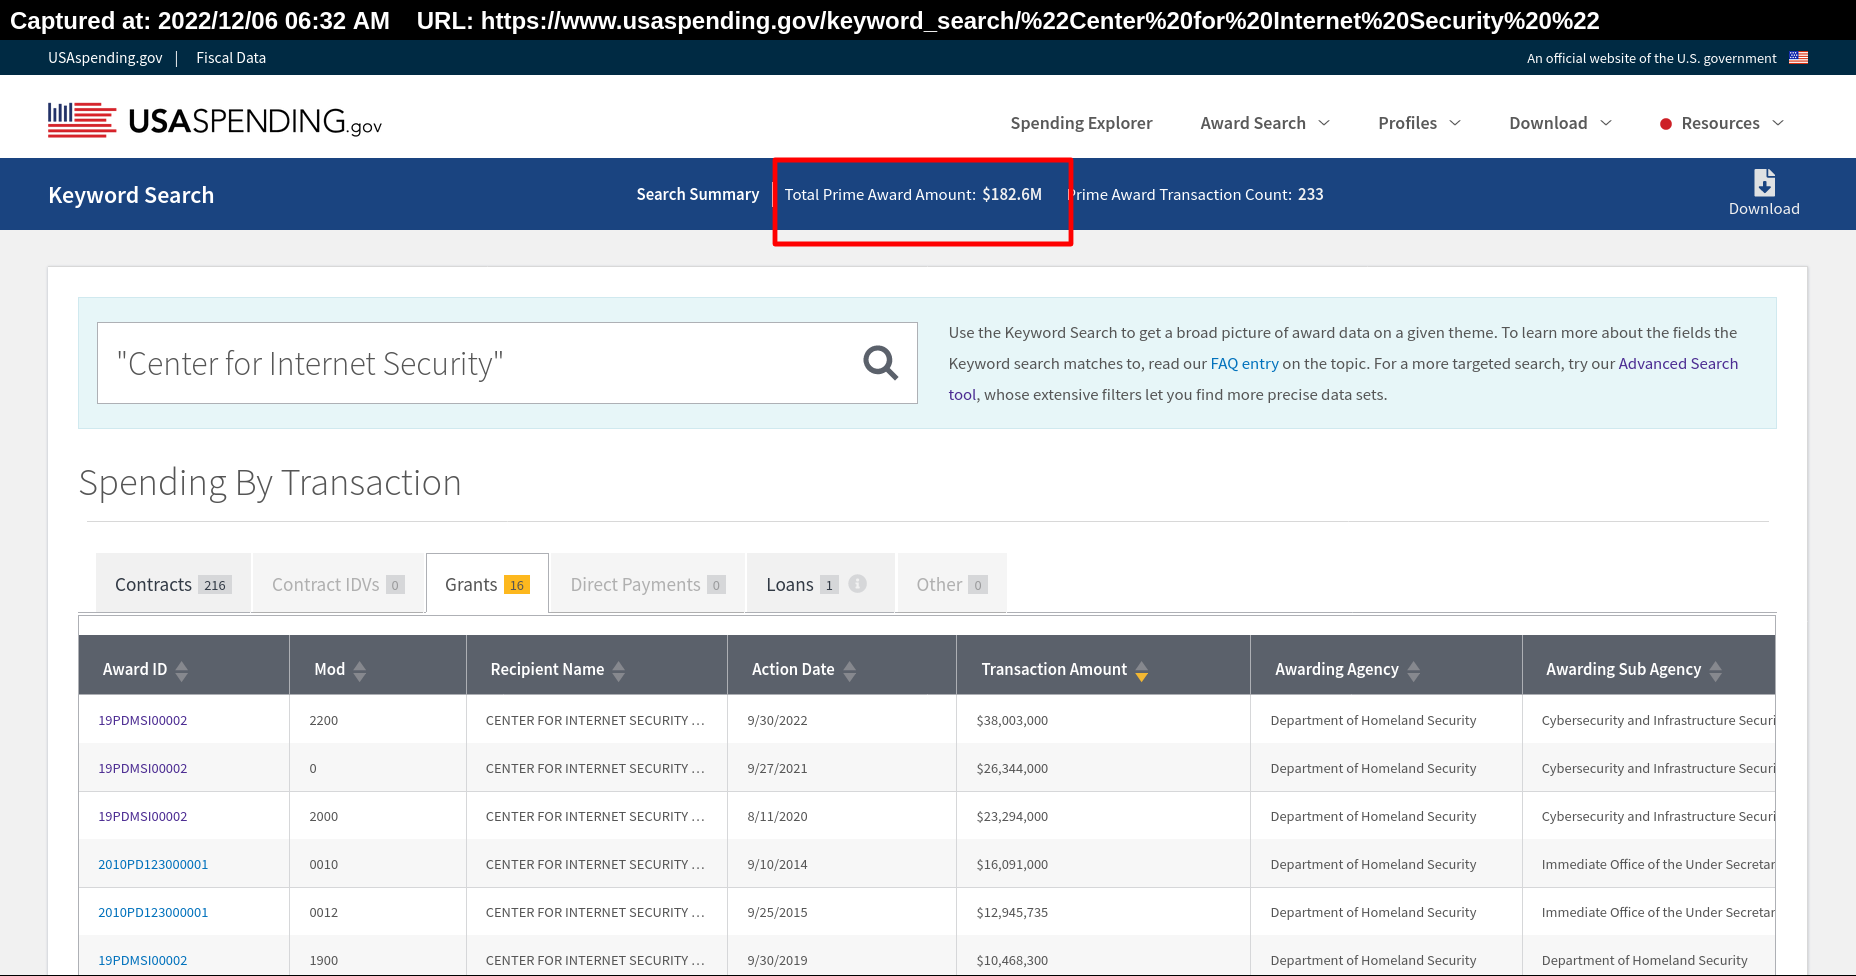Viewport: 1856px width, 976px height.
Task: Select the Grants tab
Action: (x=487, y=584)
